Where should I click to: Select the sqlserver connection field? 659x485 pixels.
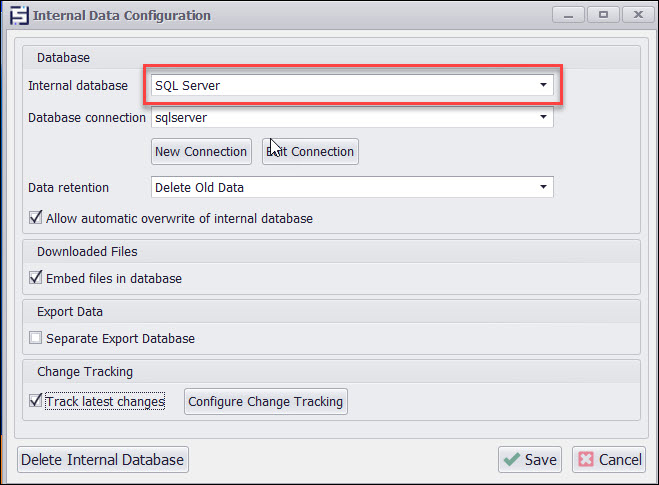[x=340, y=118]
